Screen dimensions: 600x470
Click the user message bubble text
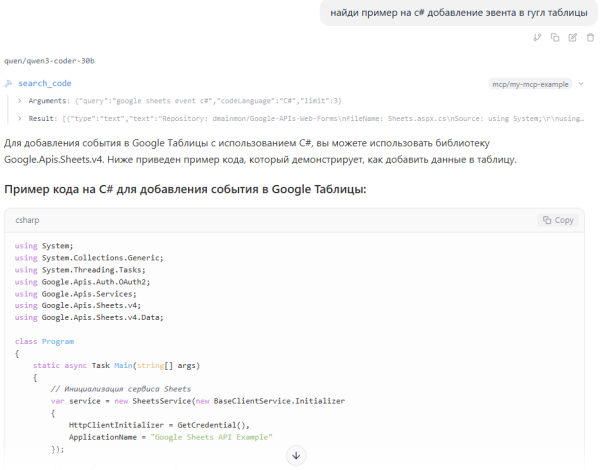pyautogui.click(x=454, y=12)
